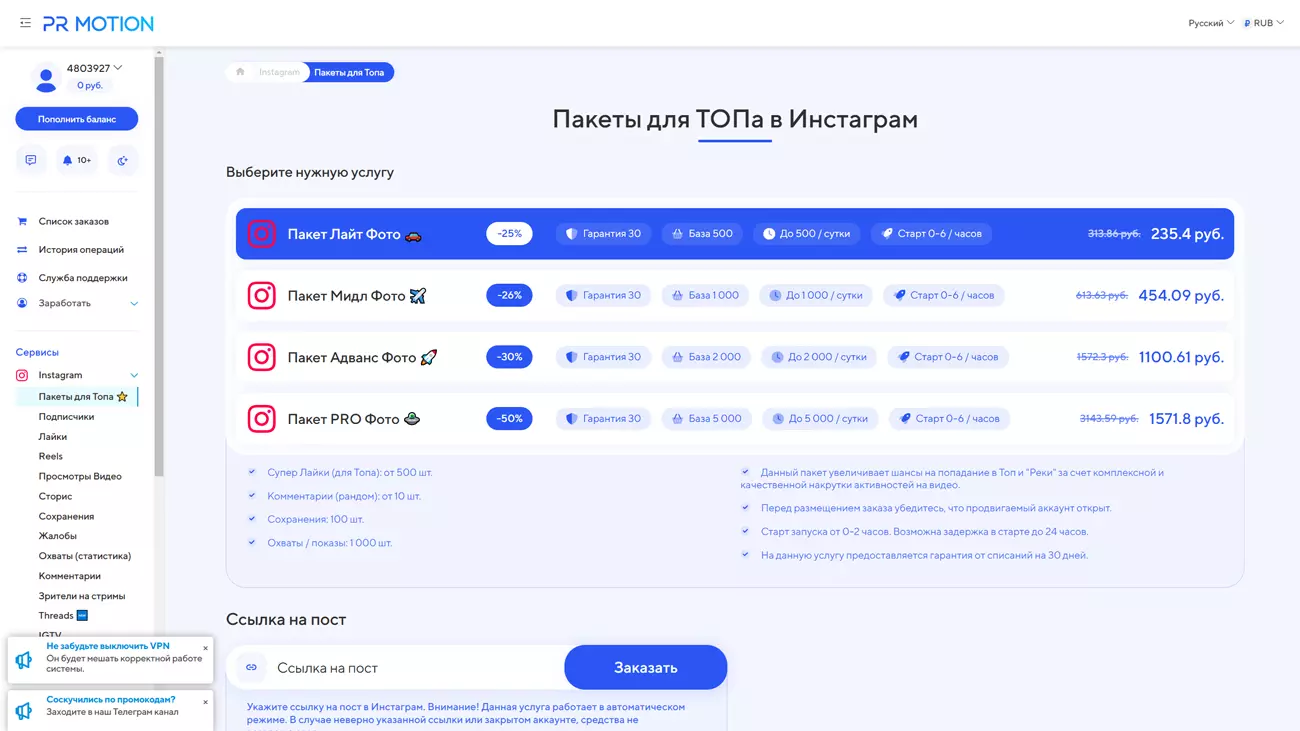Screen dimensions: 1300x731
Task: Select the Пакет PRO Фото package
Action: coord(343,419)
